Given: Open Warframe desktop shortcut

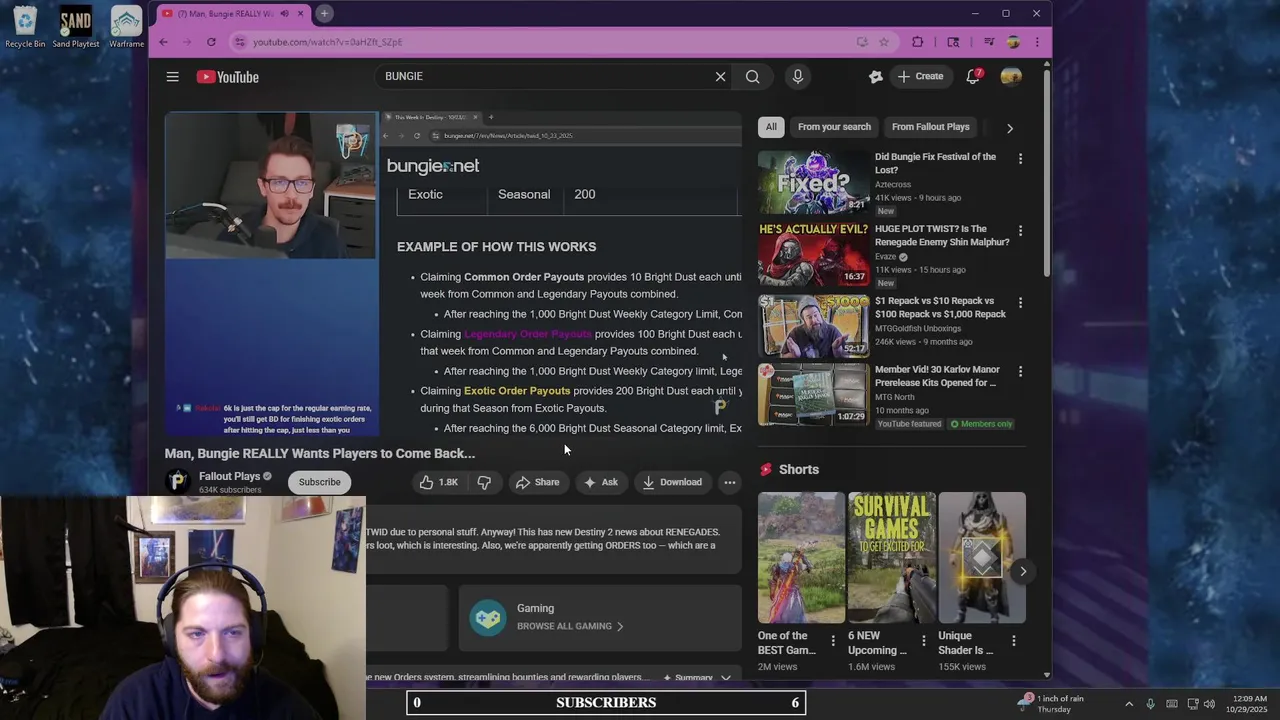Looking at the screenshot, I should coord(126,28).
